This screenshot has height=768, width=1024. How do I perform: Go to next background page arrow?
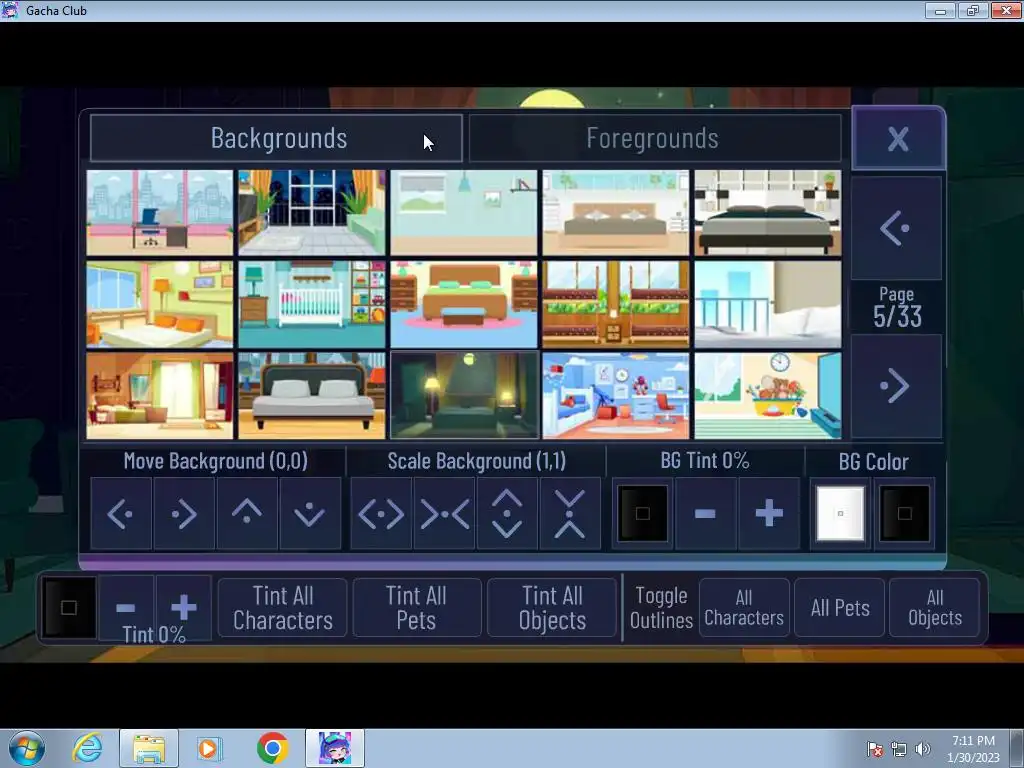tap(896, 386)
